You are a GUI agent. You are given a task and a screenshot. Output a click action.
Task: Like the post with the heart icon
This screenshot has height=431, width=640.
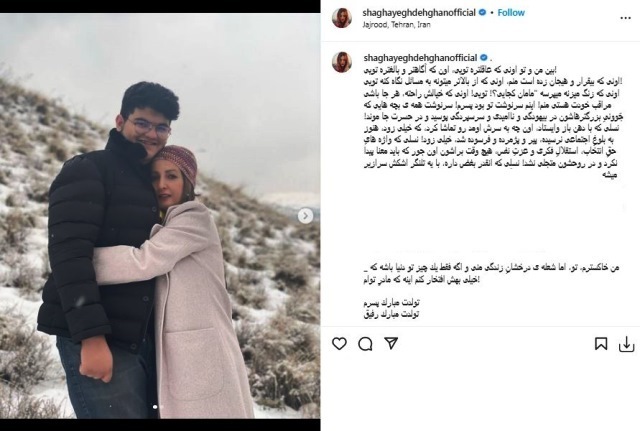339,344
